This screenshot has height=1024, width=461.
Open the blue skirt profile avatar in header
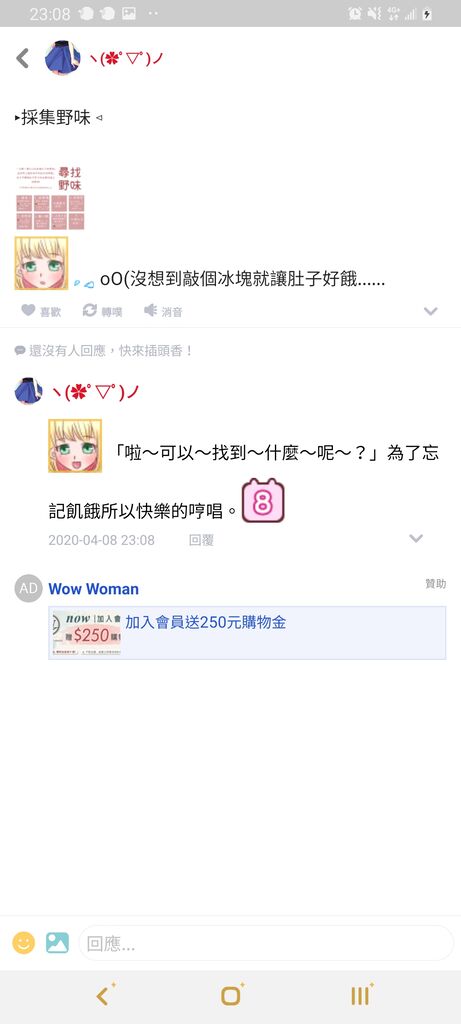point(62,58)
